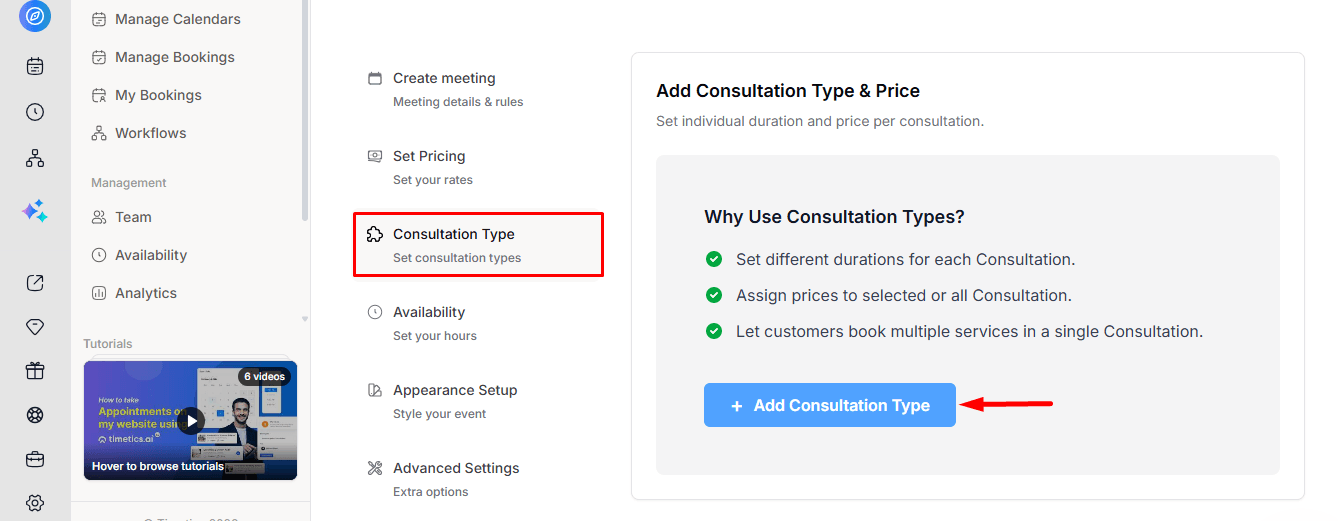Open the settings gear icon in rail

click(x=35, y=503)
